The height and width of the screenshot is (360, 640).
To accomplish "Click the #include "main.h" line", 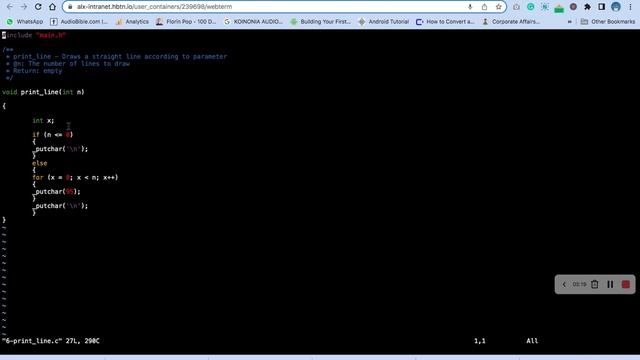I will (34, 36).
